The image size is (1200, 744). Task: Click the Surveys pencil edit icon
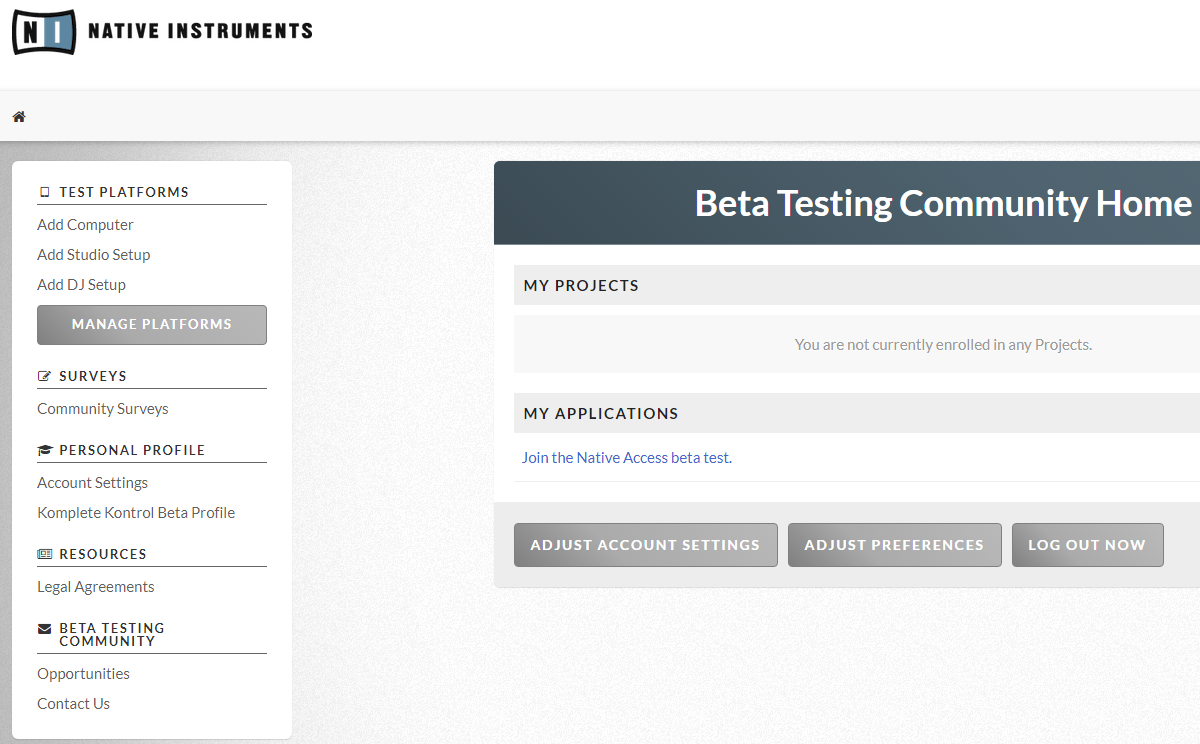(44, 376)
